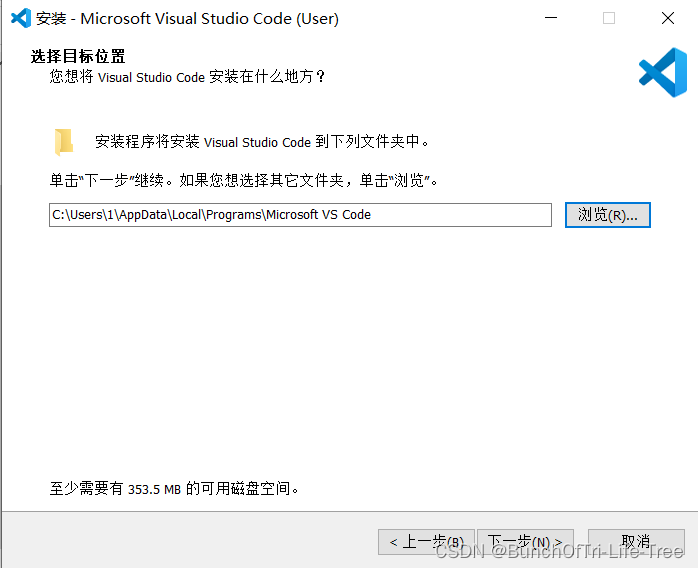Click the VS Code icon in the title bar
Screen dimensions: 698x568
20,18
